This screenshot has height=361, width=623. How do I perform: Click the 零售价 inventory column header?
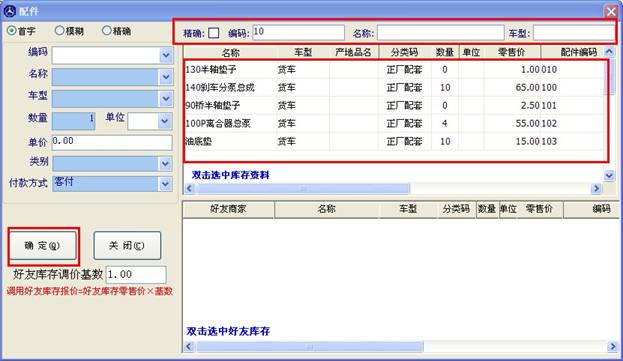512,52
